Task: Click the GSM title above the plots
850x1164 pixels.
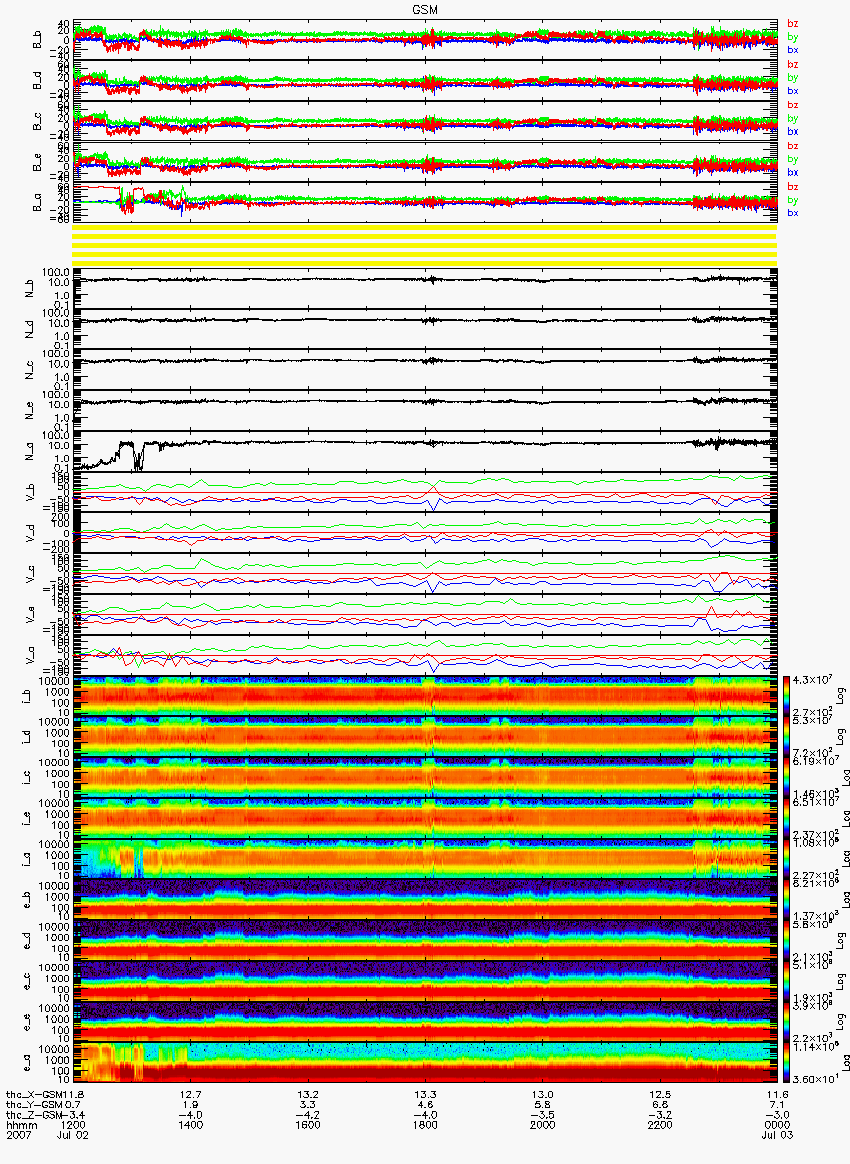Action: click(425, 10)
